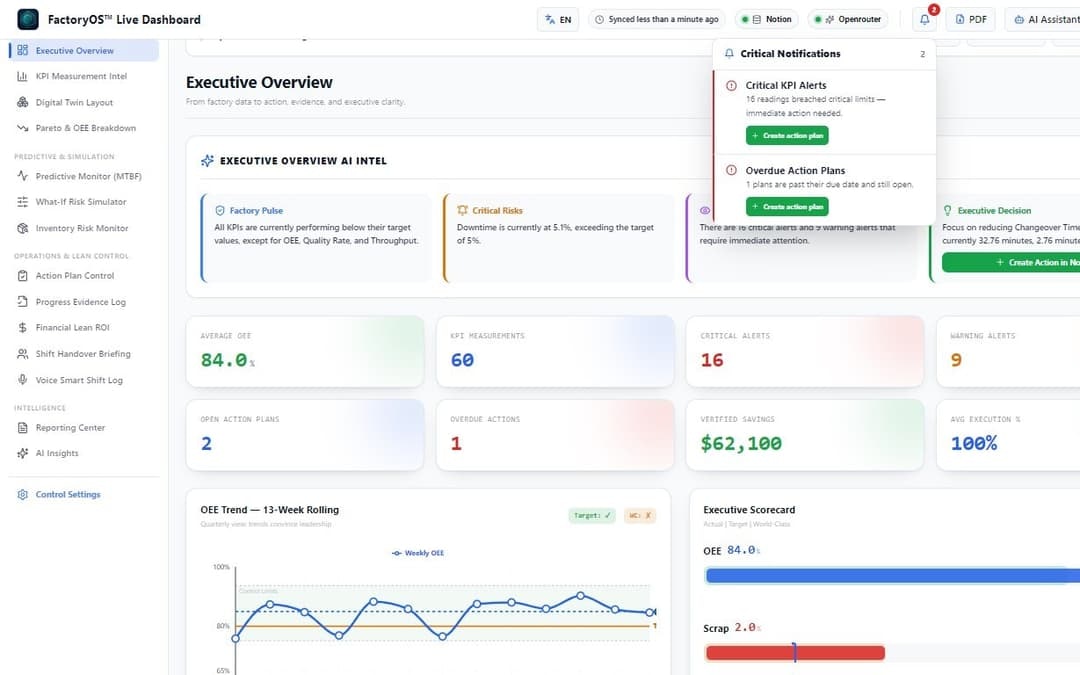Click the Digital Twin Layout cubes icon
The height and width of the screenshot is (675, 1080).
[x=23, y=102]
